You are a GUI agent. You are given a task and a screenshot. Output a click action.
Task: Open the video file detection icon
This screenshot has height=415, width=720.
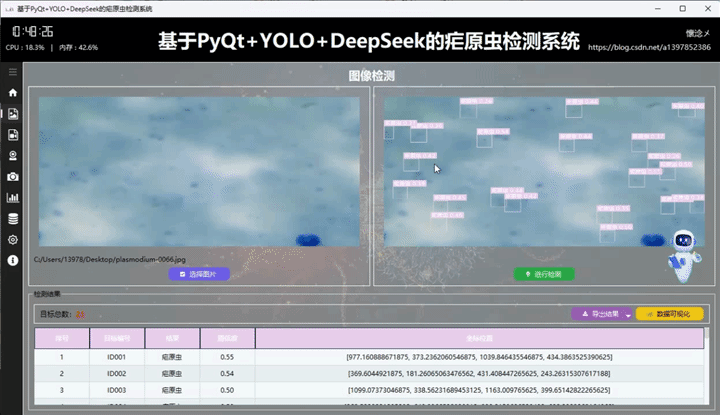[x=13, y=135]
